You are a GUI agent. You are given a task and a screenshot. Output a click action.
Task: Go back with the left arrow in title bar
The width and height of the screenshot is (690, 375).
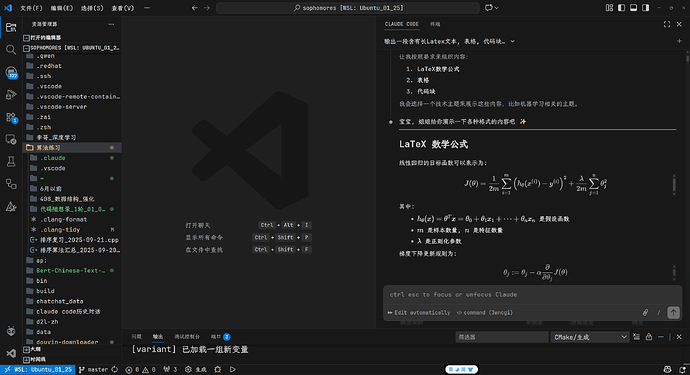195,8
